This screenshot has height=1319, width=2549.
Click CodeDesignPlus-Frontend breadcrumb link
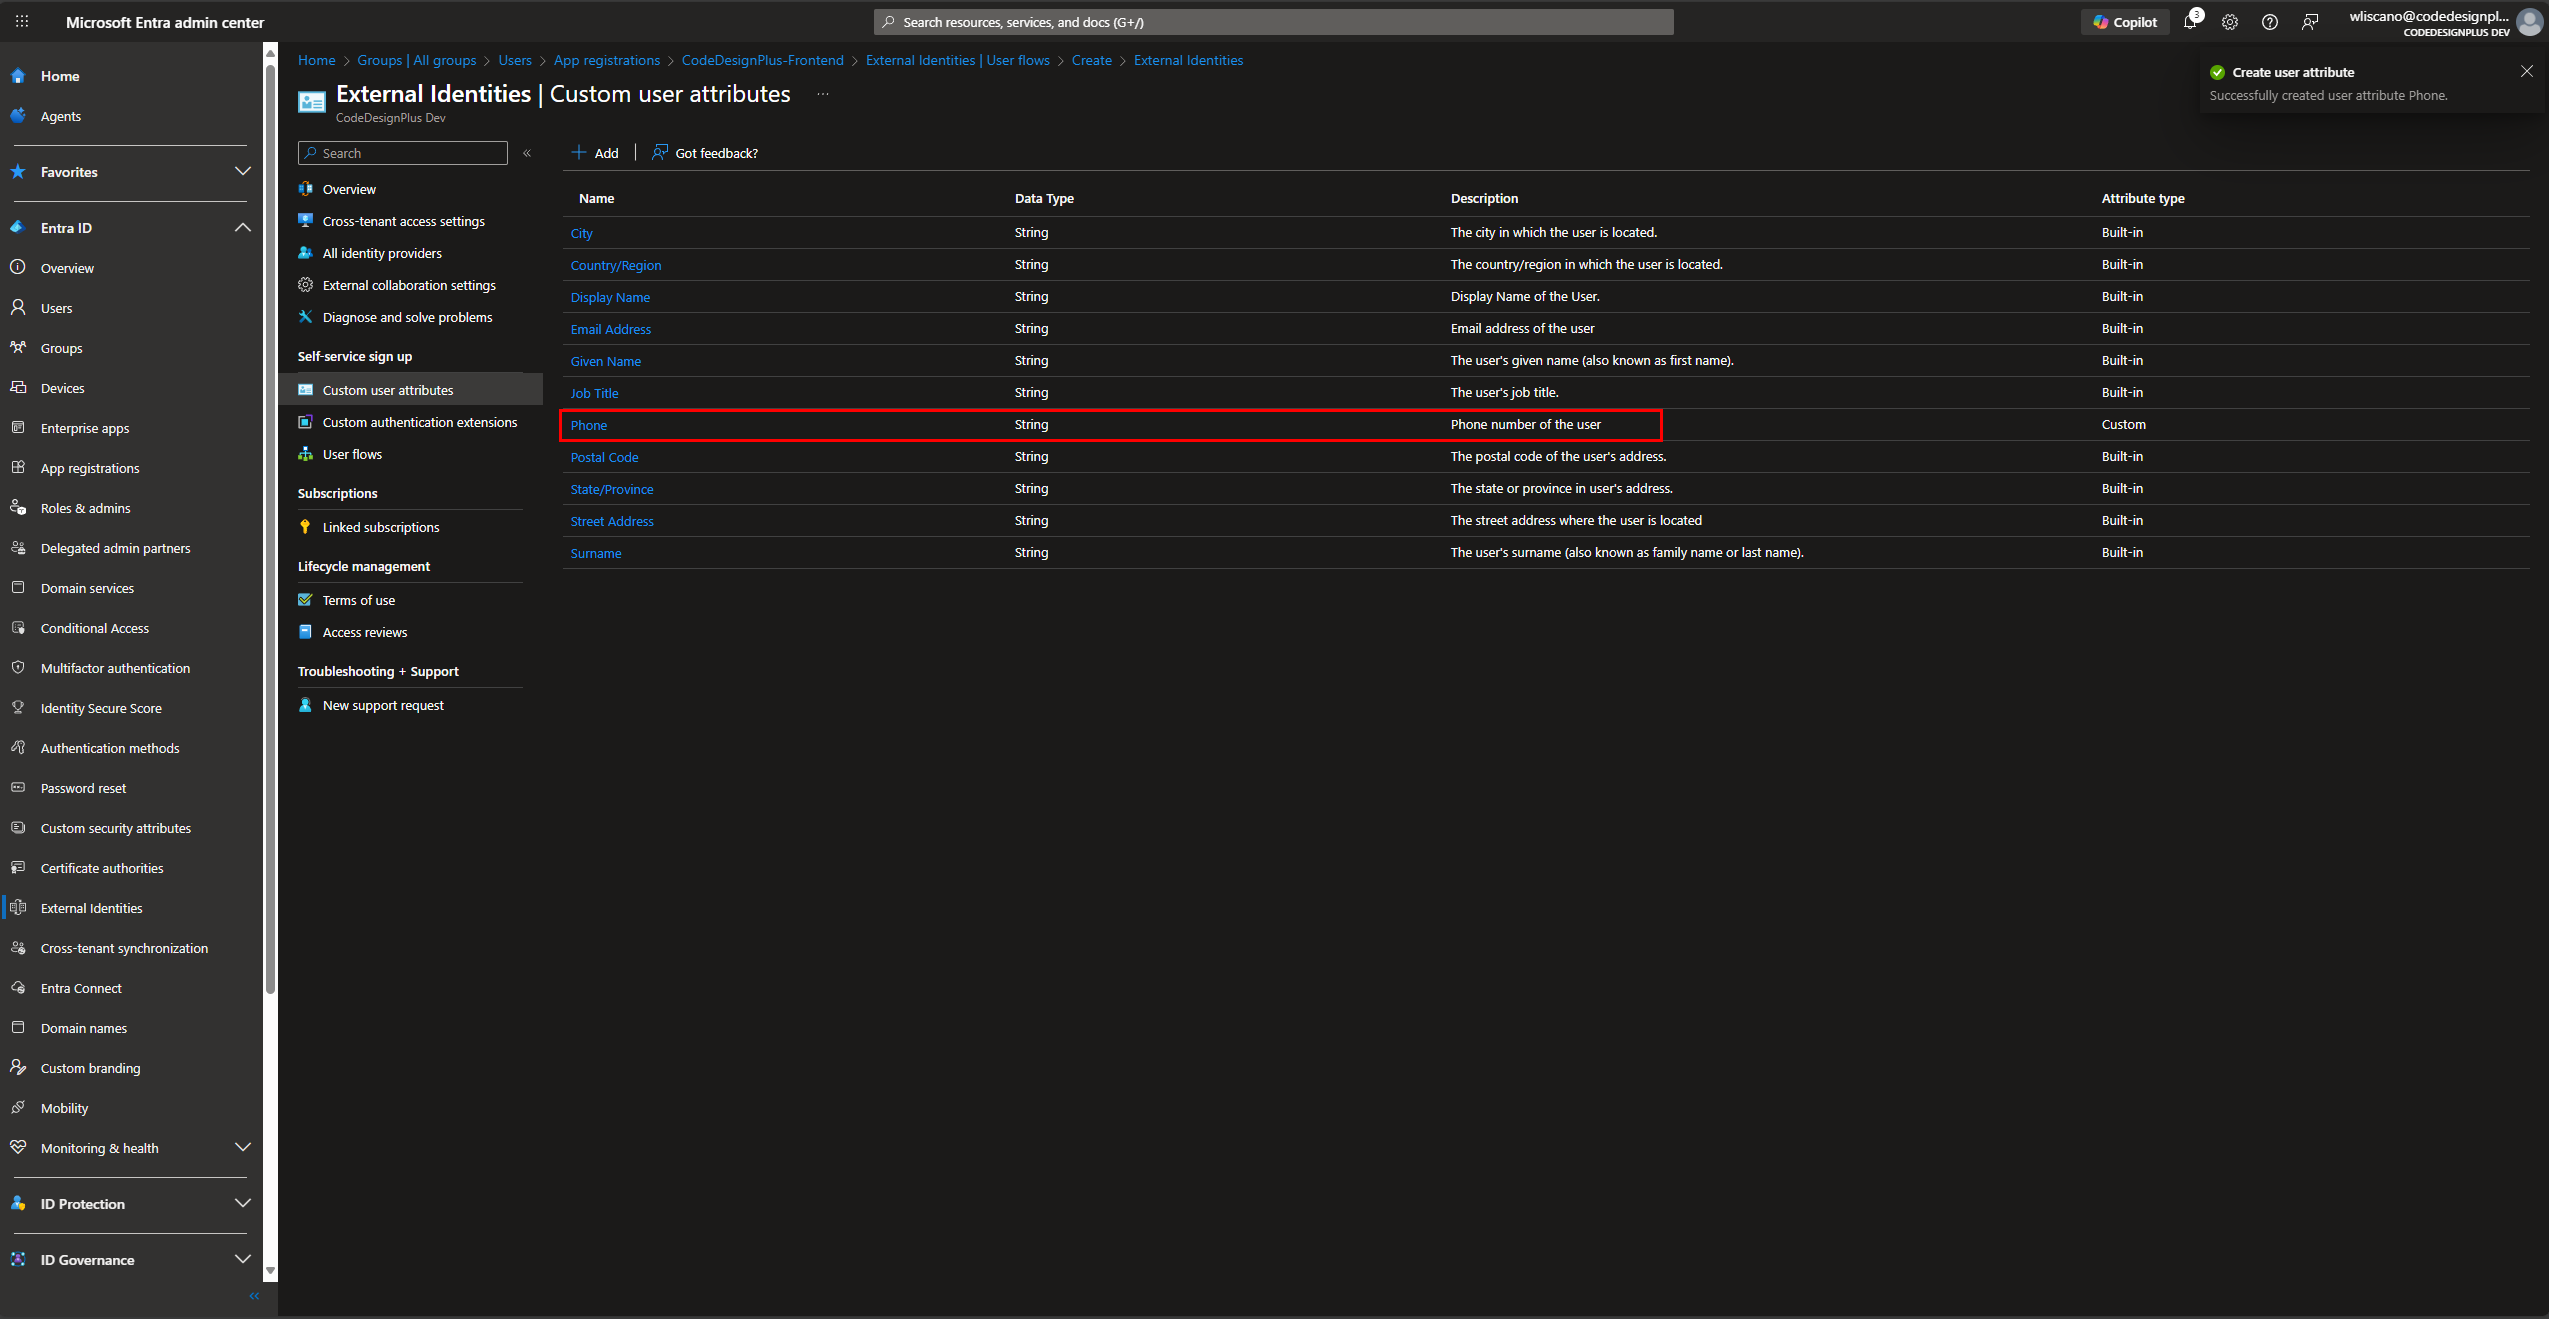pos(763,60)
